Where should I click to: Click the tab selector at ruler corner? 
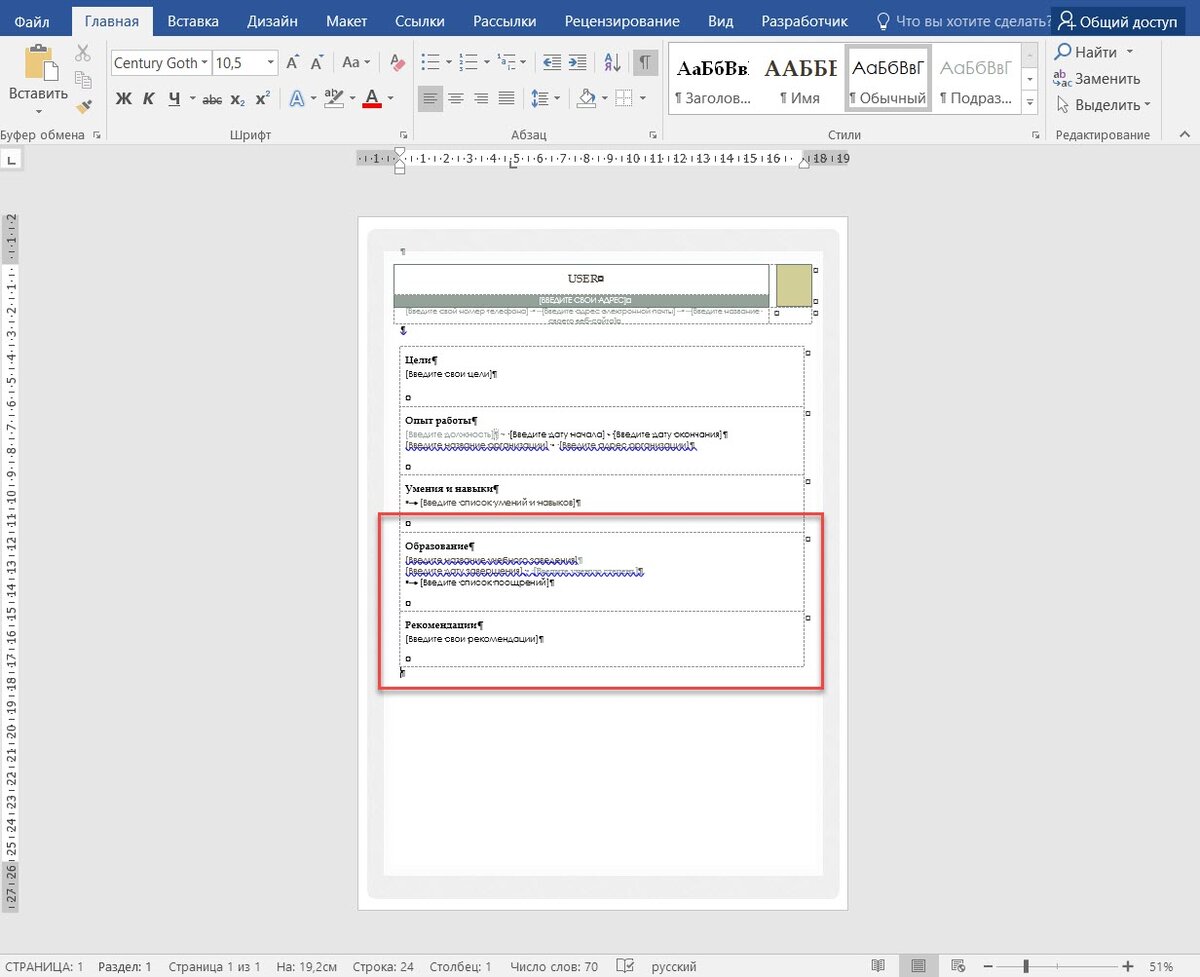(11, 159)
